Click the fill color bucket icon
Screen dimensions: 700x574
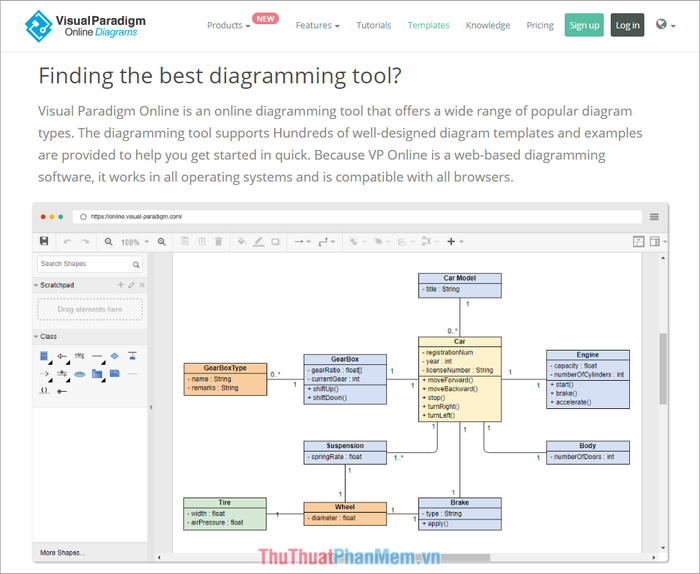click(x=242, y=241)
